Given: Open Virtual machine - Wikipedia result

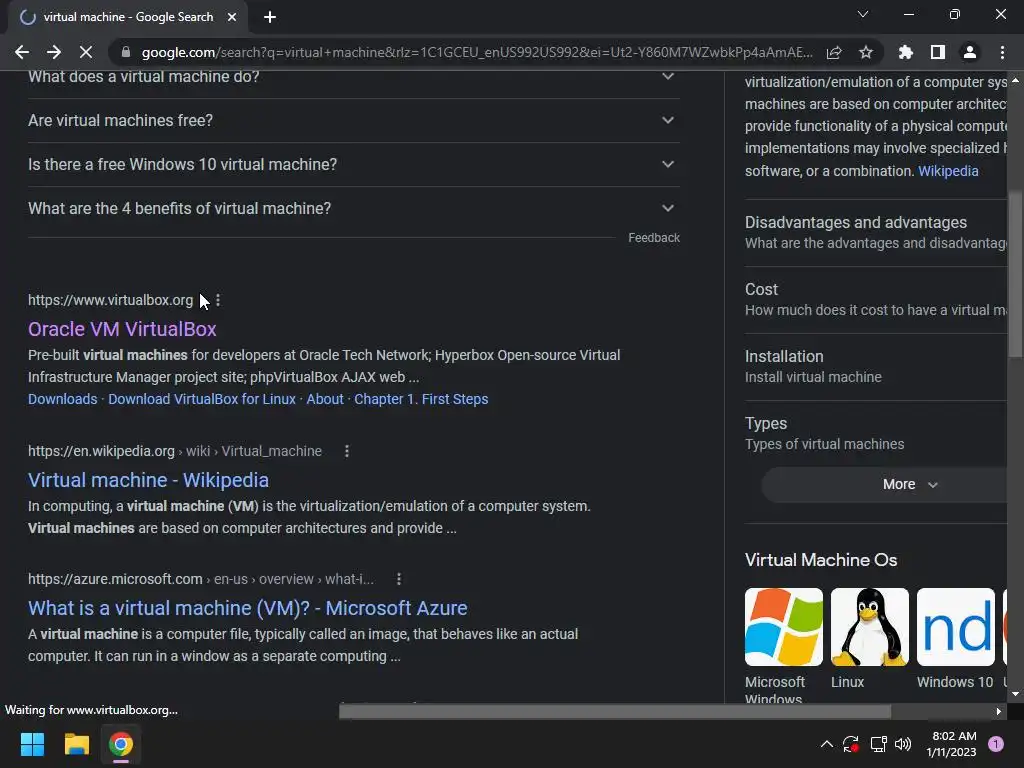Looking at the screenshot, I should 148,480.
